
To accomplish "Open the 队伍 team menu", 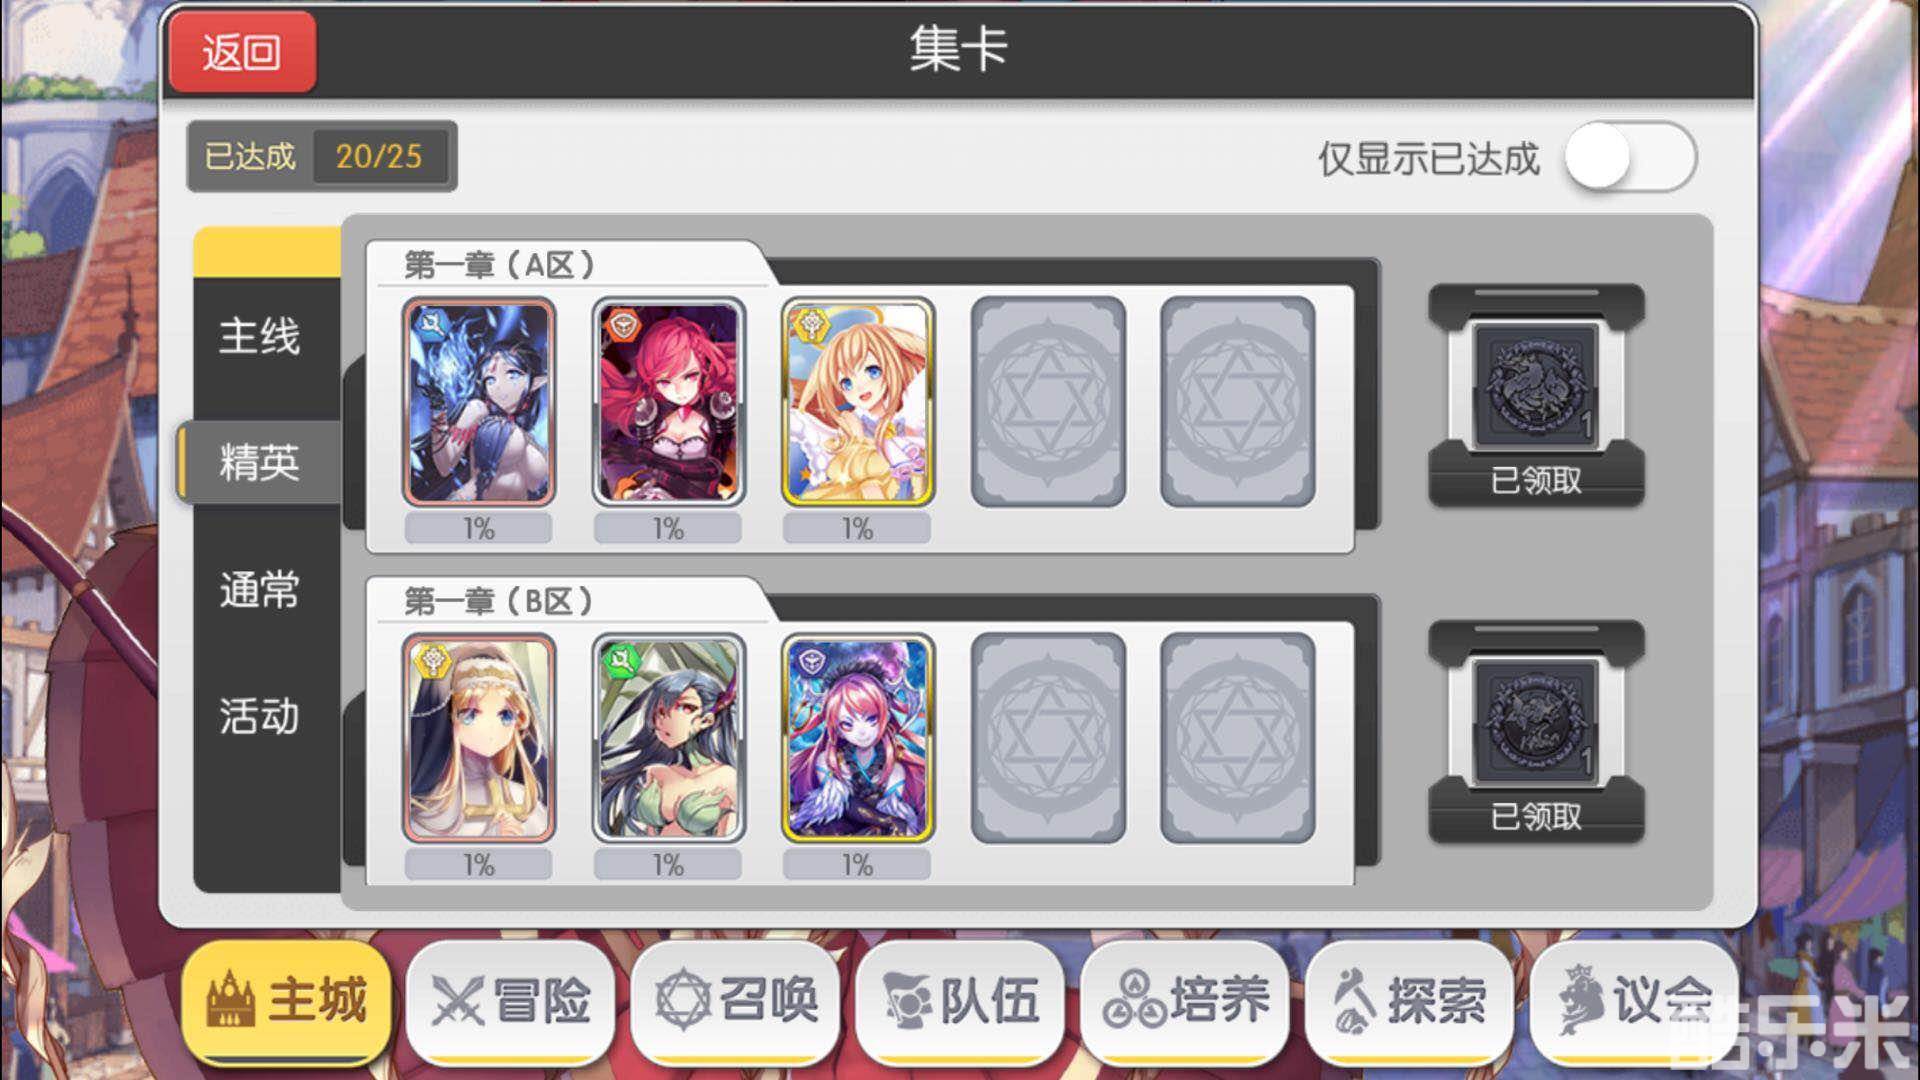I will pos(960,1000).
